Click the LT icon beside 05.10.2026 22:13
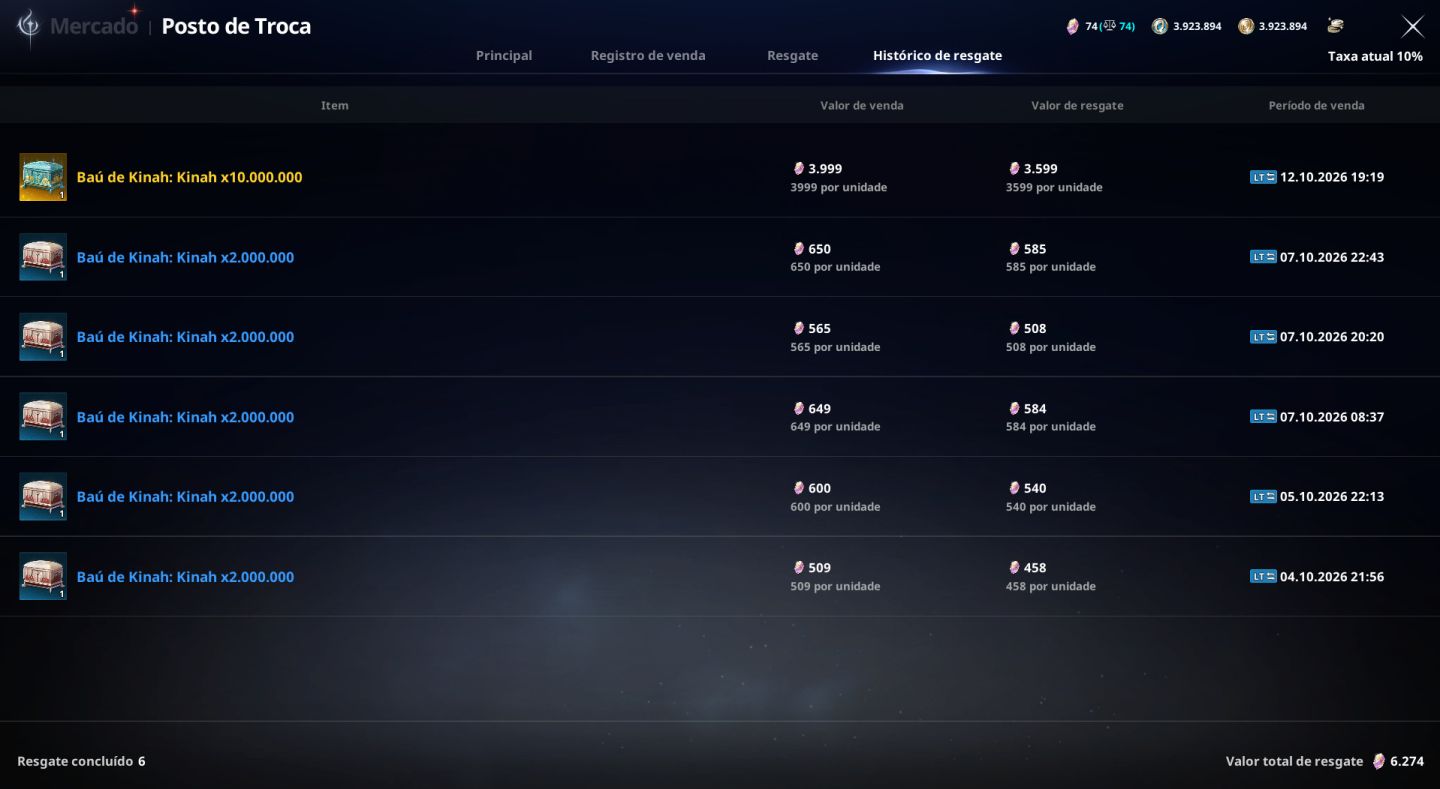This screenshot has height=789, width=1440. pos(1263,497)
